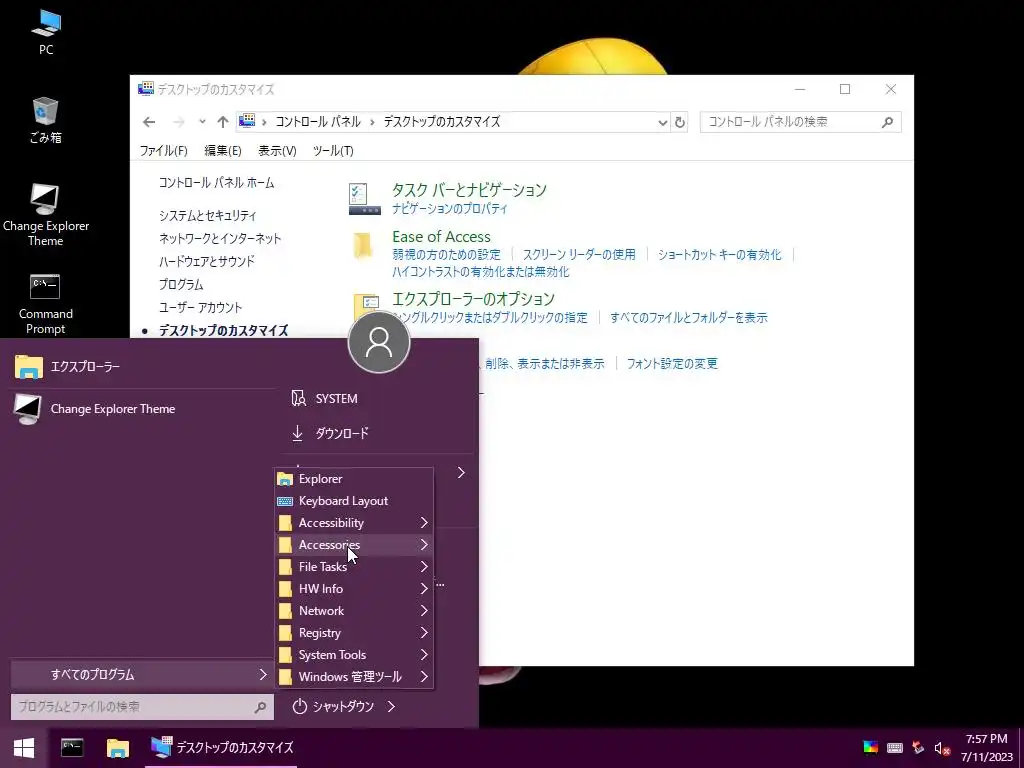
Task: Open the PC desktop icon
Action: pyautogui.click(x=46, y=32)
